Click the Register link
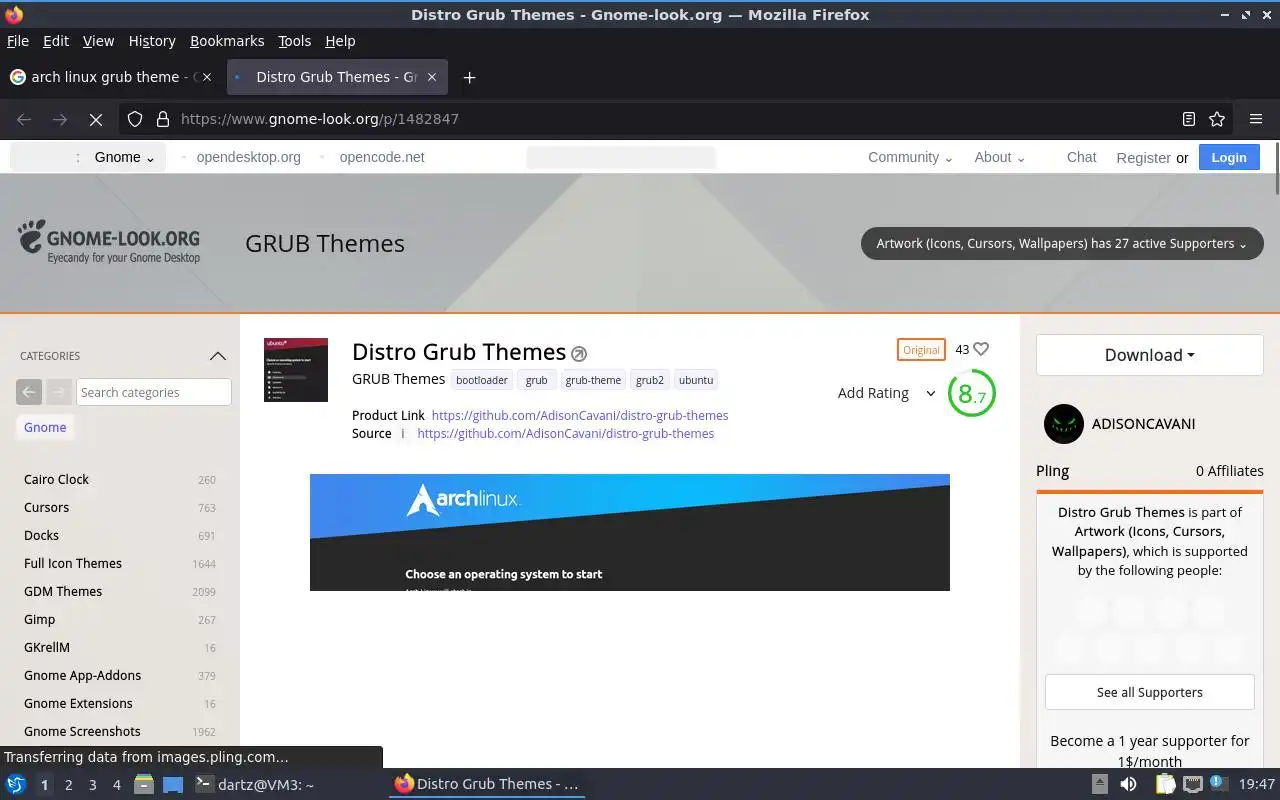The width and height of the screenshot is (1280, 800). (x=1143, y=158)
